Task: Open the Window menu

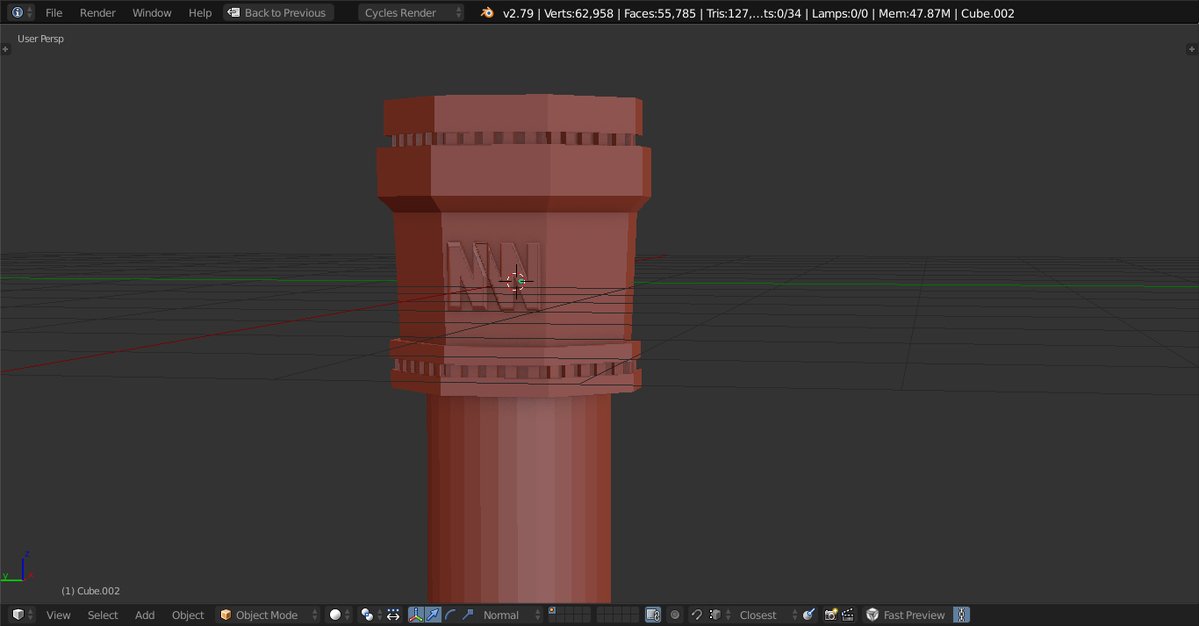Action: point(151,13)
